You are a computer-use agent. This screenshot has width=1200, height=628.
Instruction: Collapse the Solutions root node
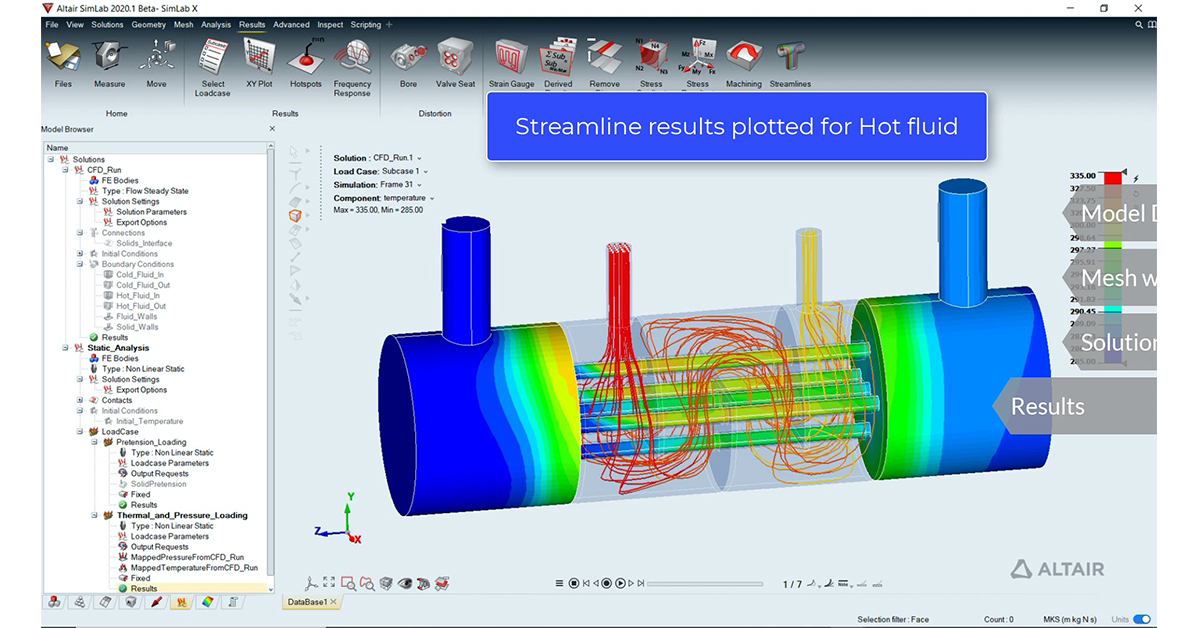(x=50, y=159)
